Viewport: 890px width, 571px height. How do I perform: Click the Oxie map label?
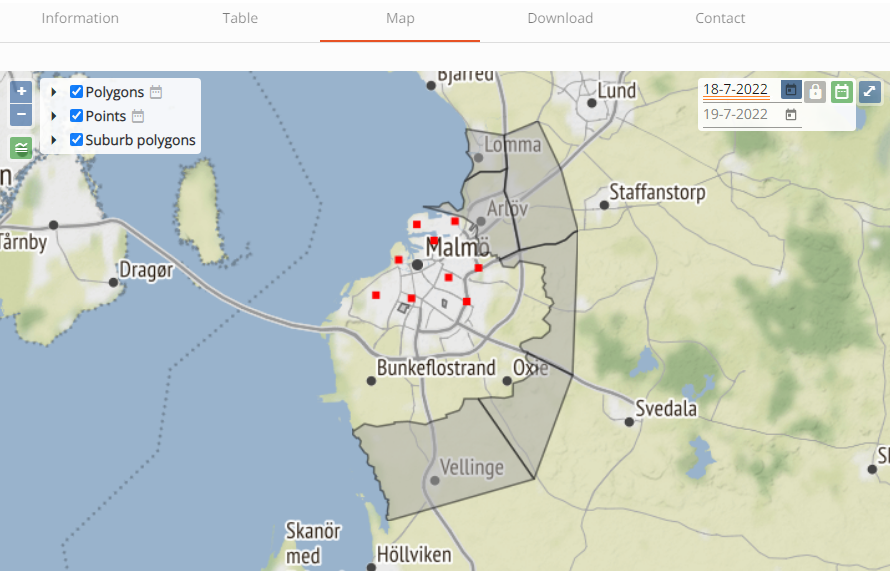pos(531,368)
